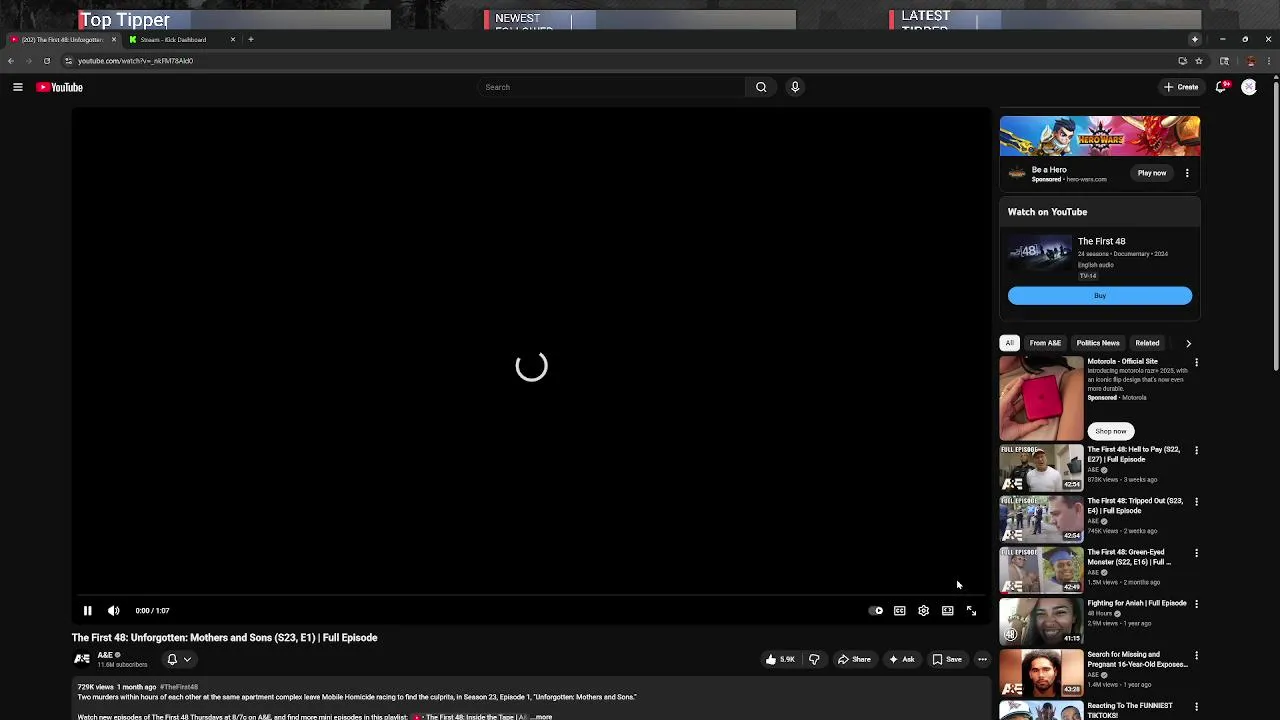Open account avatar menu
Viewport: 1280px width, 720px height.
pos(1249,87)
